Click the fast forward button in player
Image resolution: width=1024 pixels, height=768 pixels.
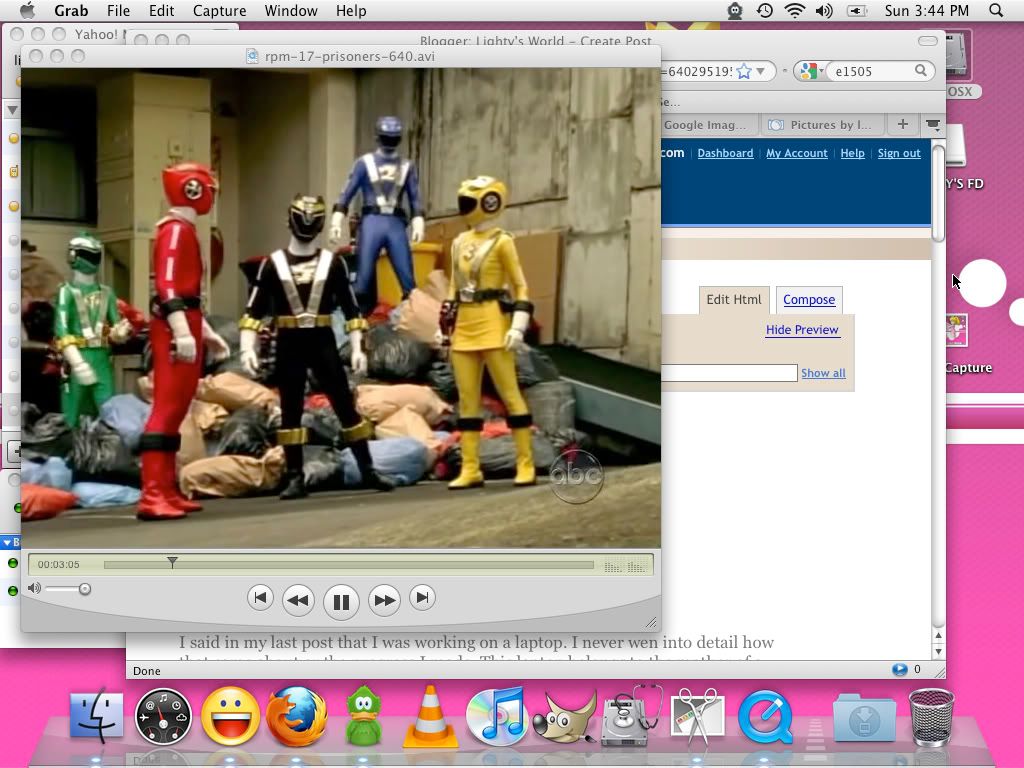click(x=384, y=600)
